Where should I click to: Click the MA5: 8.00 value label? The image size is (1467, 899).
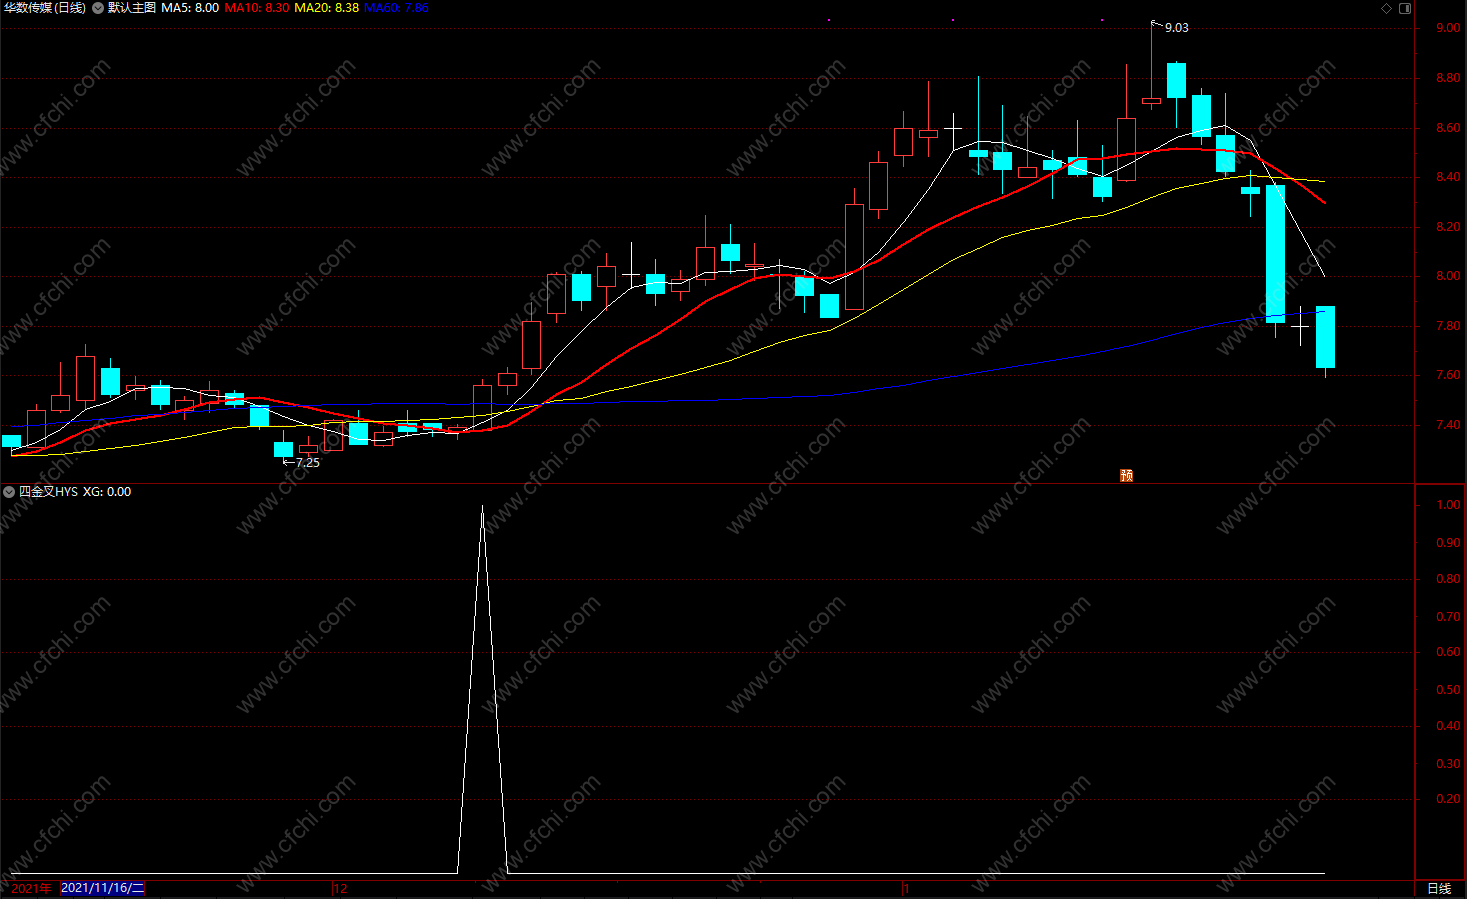pos(190,8)
